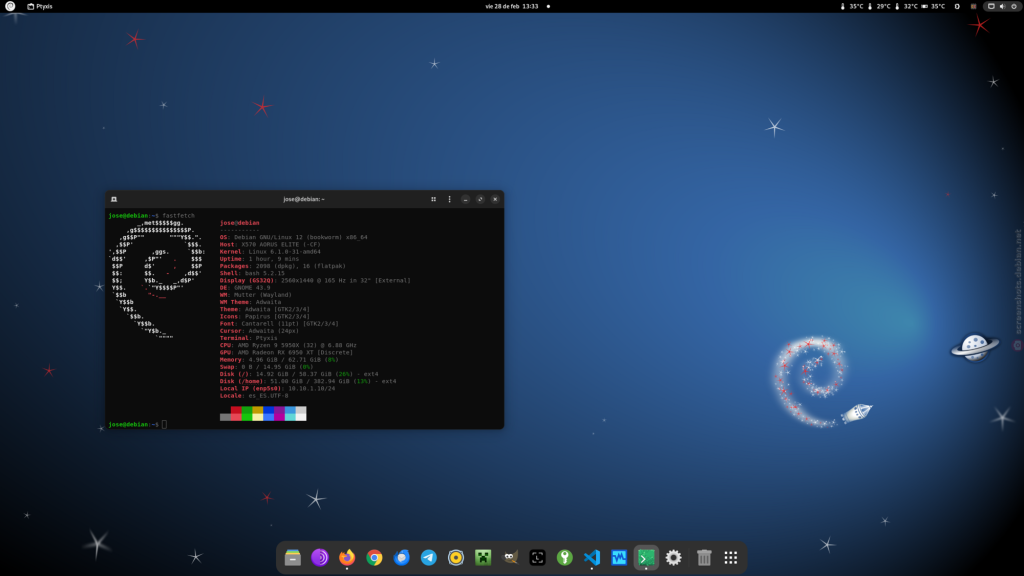Click the terminal command prompt line
The height and width of the screenshot is (576, 1024).
coord(165,424)
